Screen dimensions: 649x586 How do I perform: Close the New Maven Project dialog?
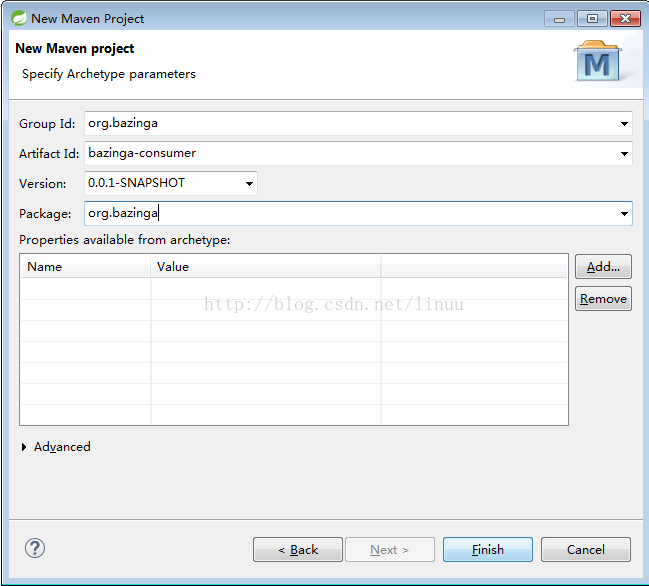tap(625, 19)
